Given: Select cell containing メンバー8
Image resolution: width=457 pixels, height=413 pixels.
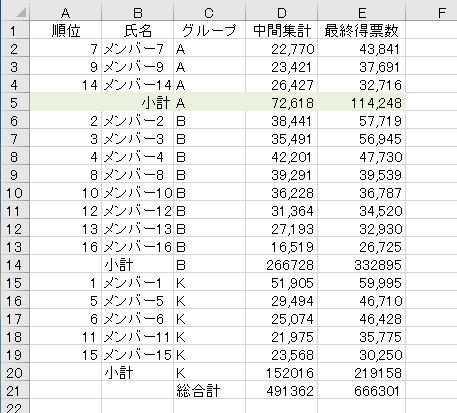Looking at the screenshot, I should [137, 175].
